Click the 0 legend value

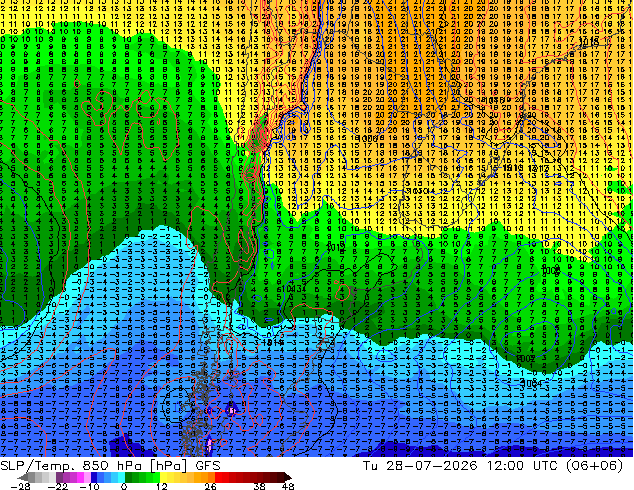124,486
